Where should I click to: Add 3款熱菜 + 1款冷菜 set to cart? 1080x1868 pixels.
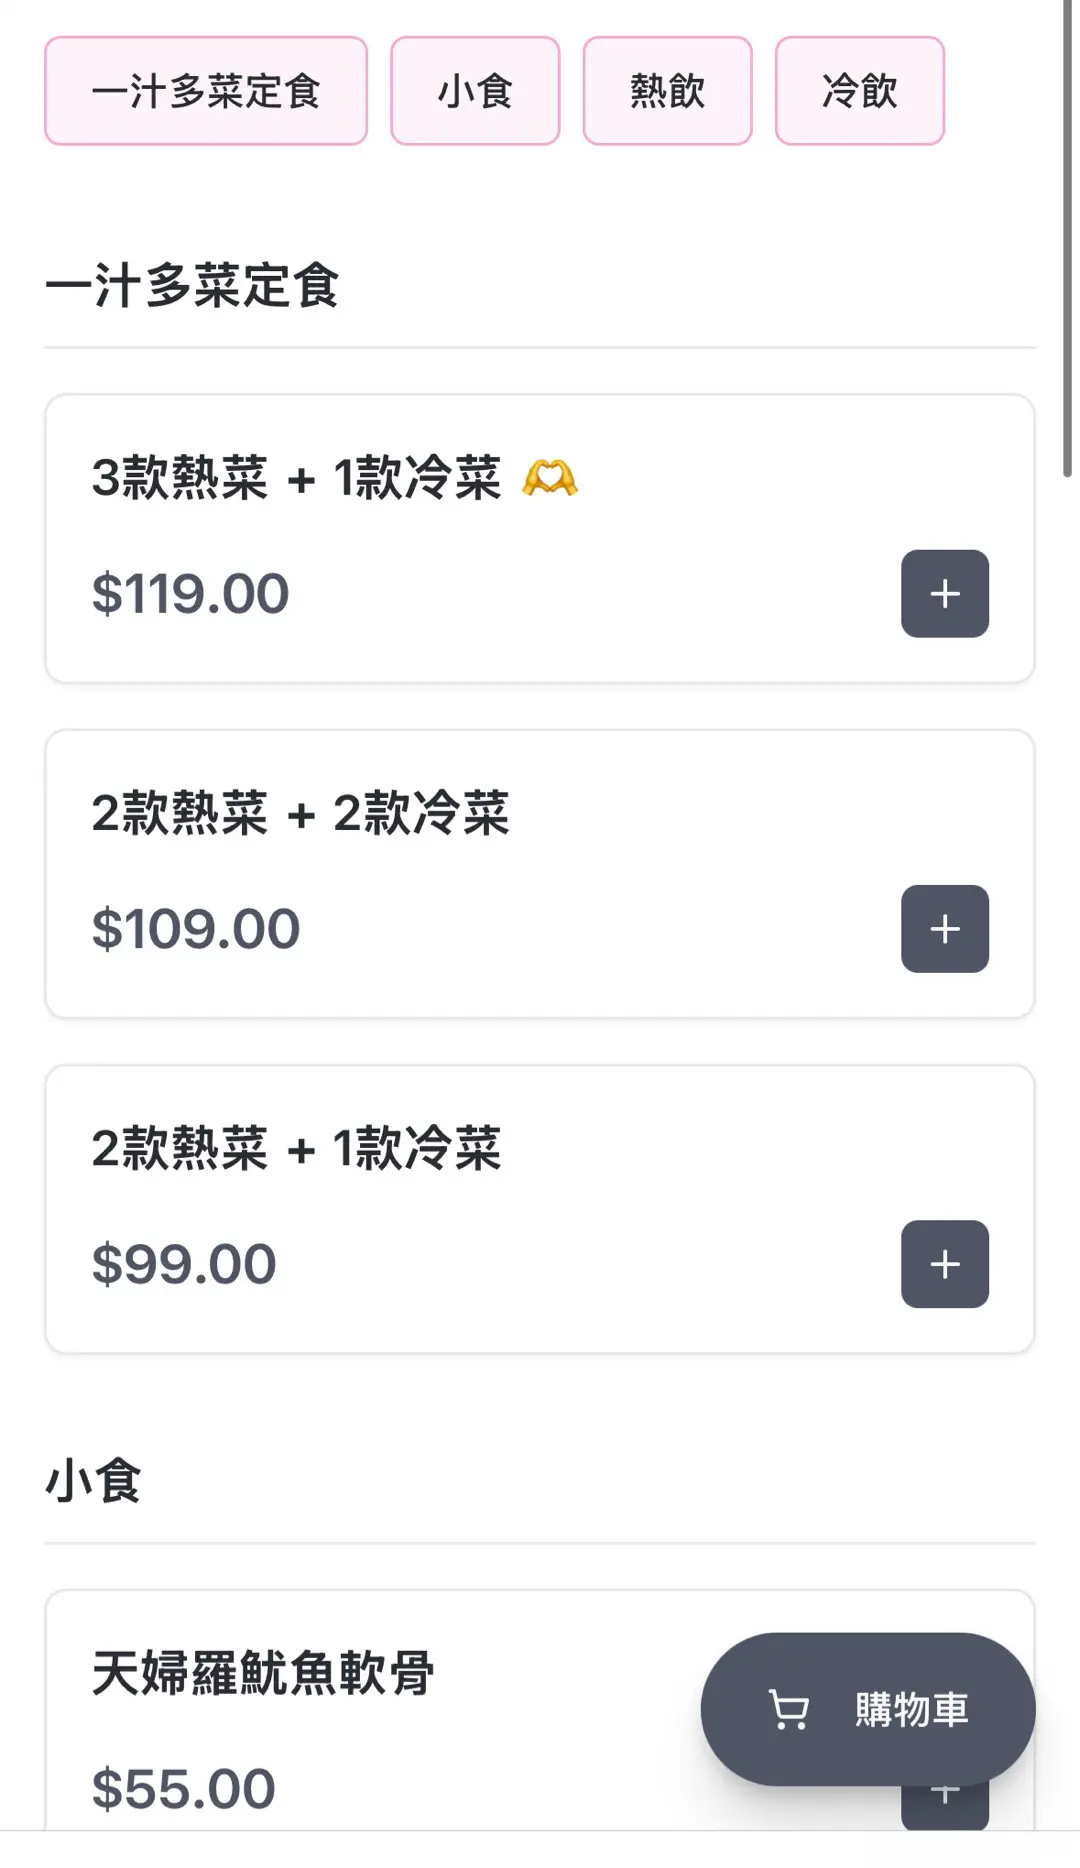pos(944,593)
